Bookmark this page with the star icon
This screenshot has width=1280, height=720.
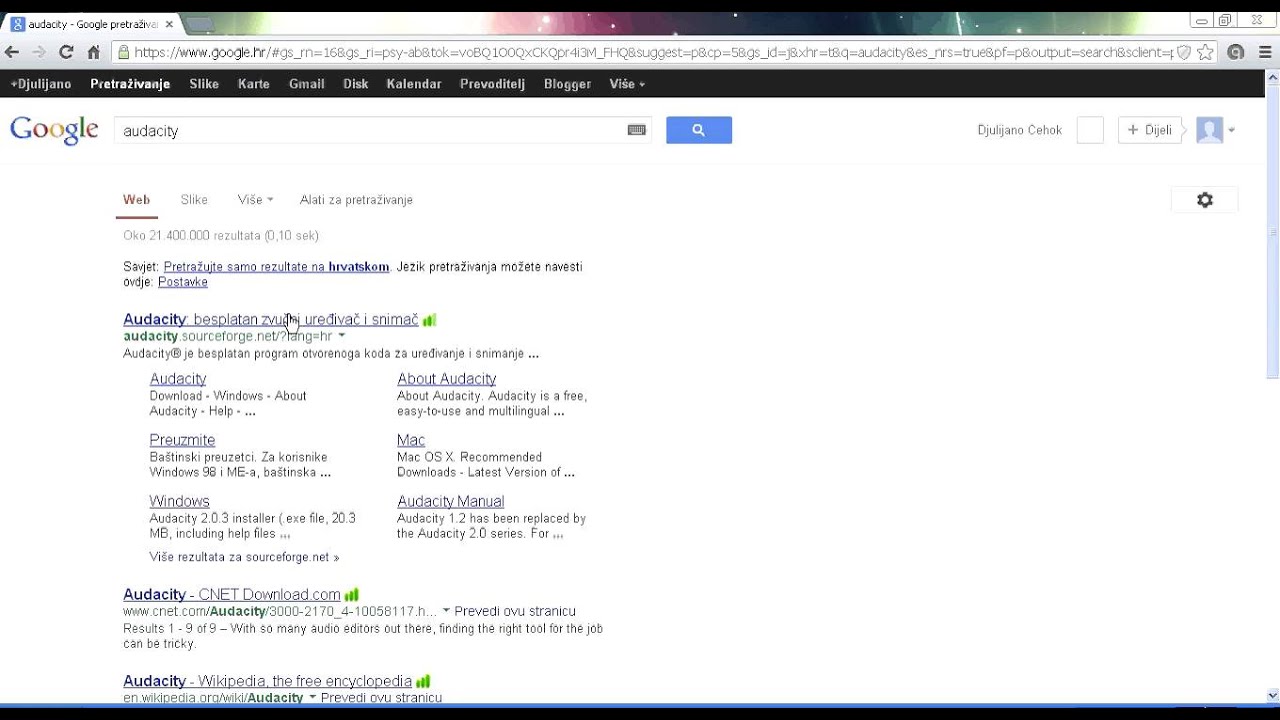(x=1206, y=52)
